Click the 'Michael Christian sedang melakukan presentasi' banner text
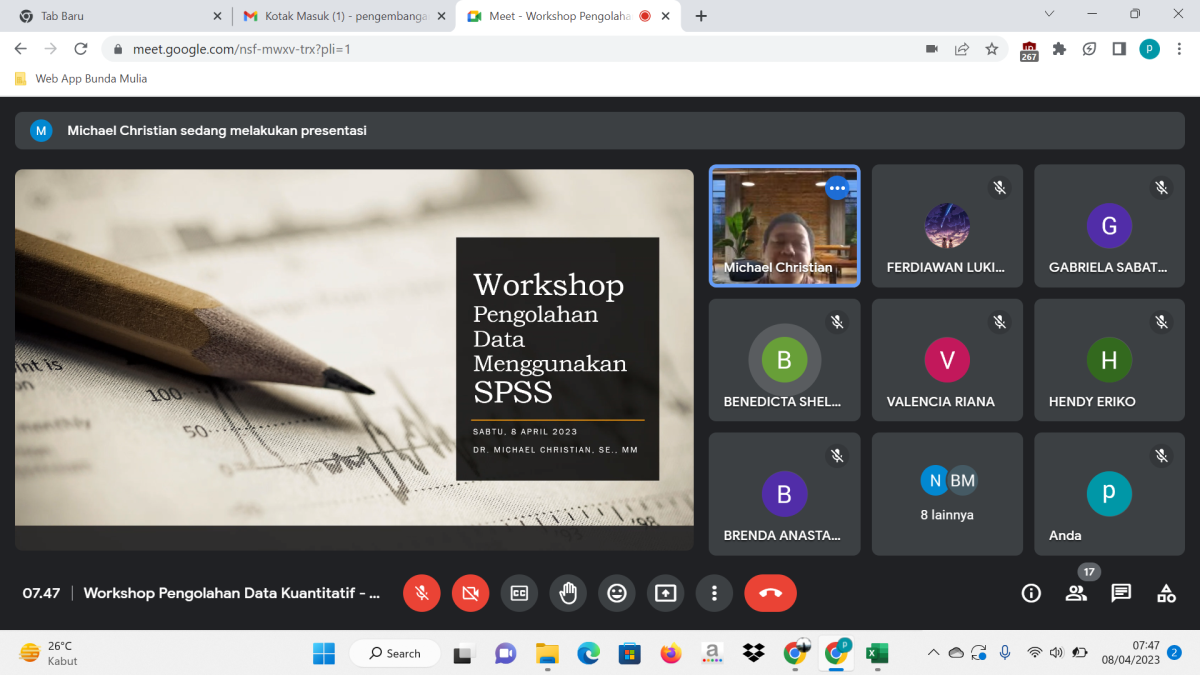This screenshot has height=675, width=1200. click(217, 130)
